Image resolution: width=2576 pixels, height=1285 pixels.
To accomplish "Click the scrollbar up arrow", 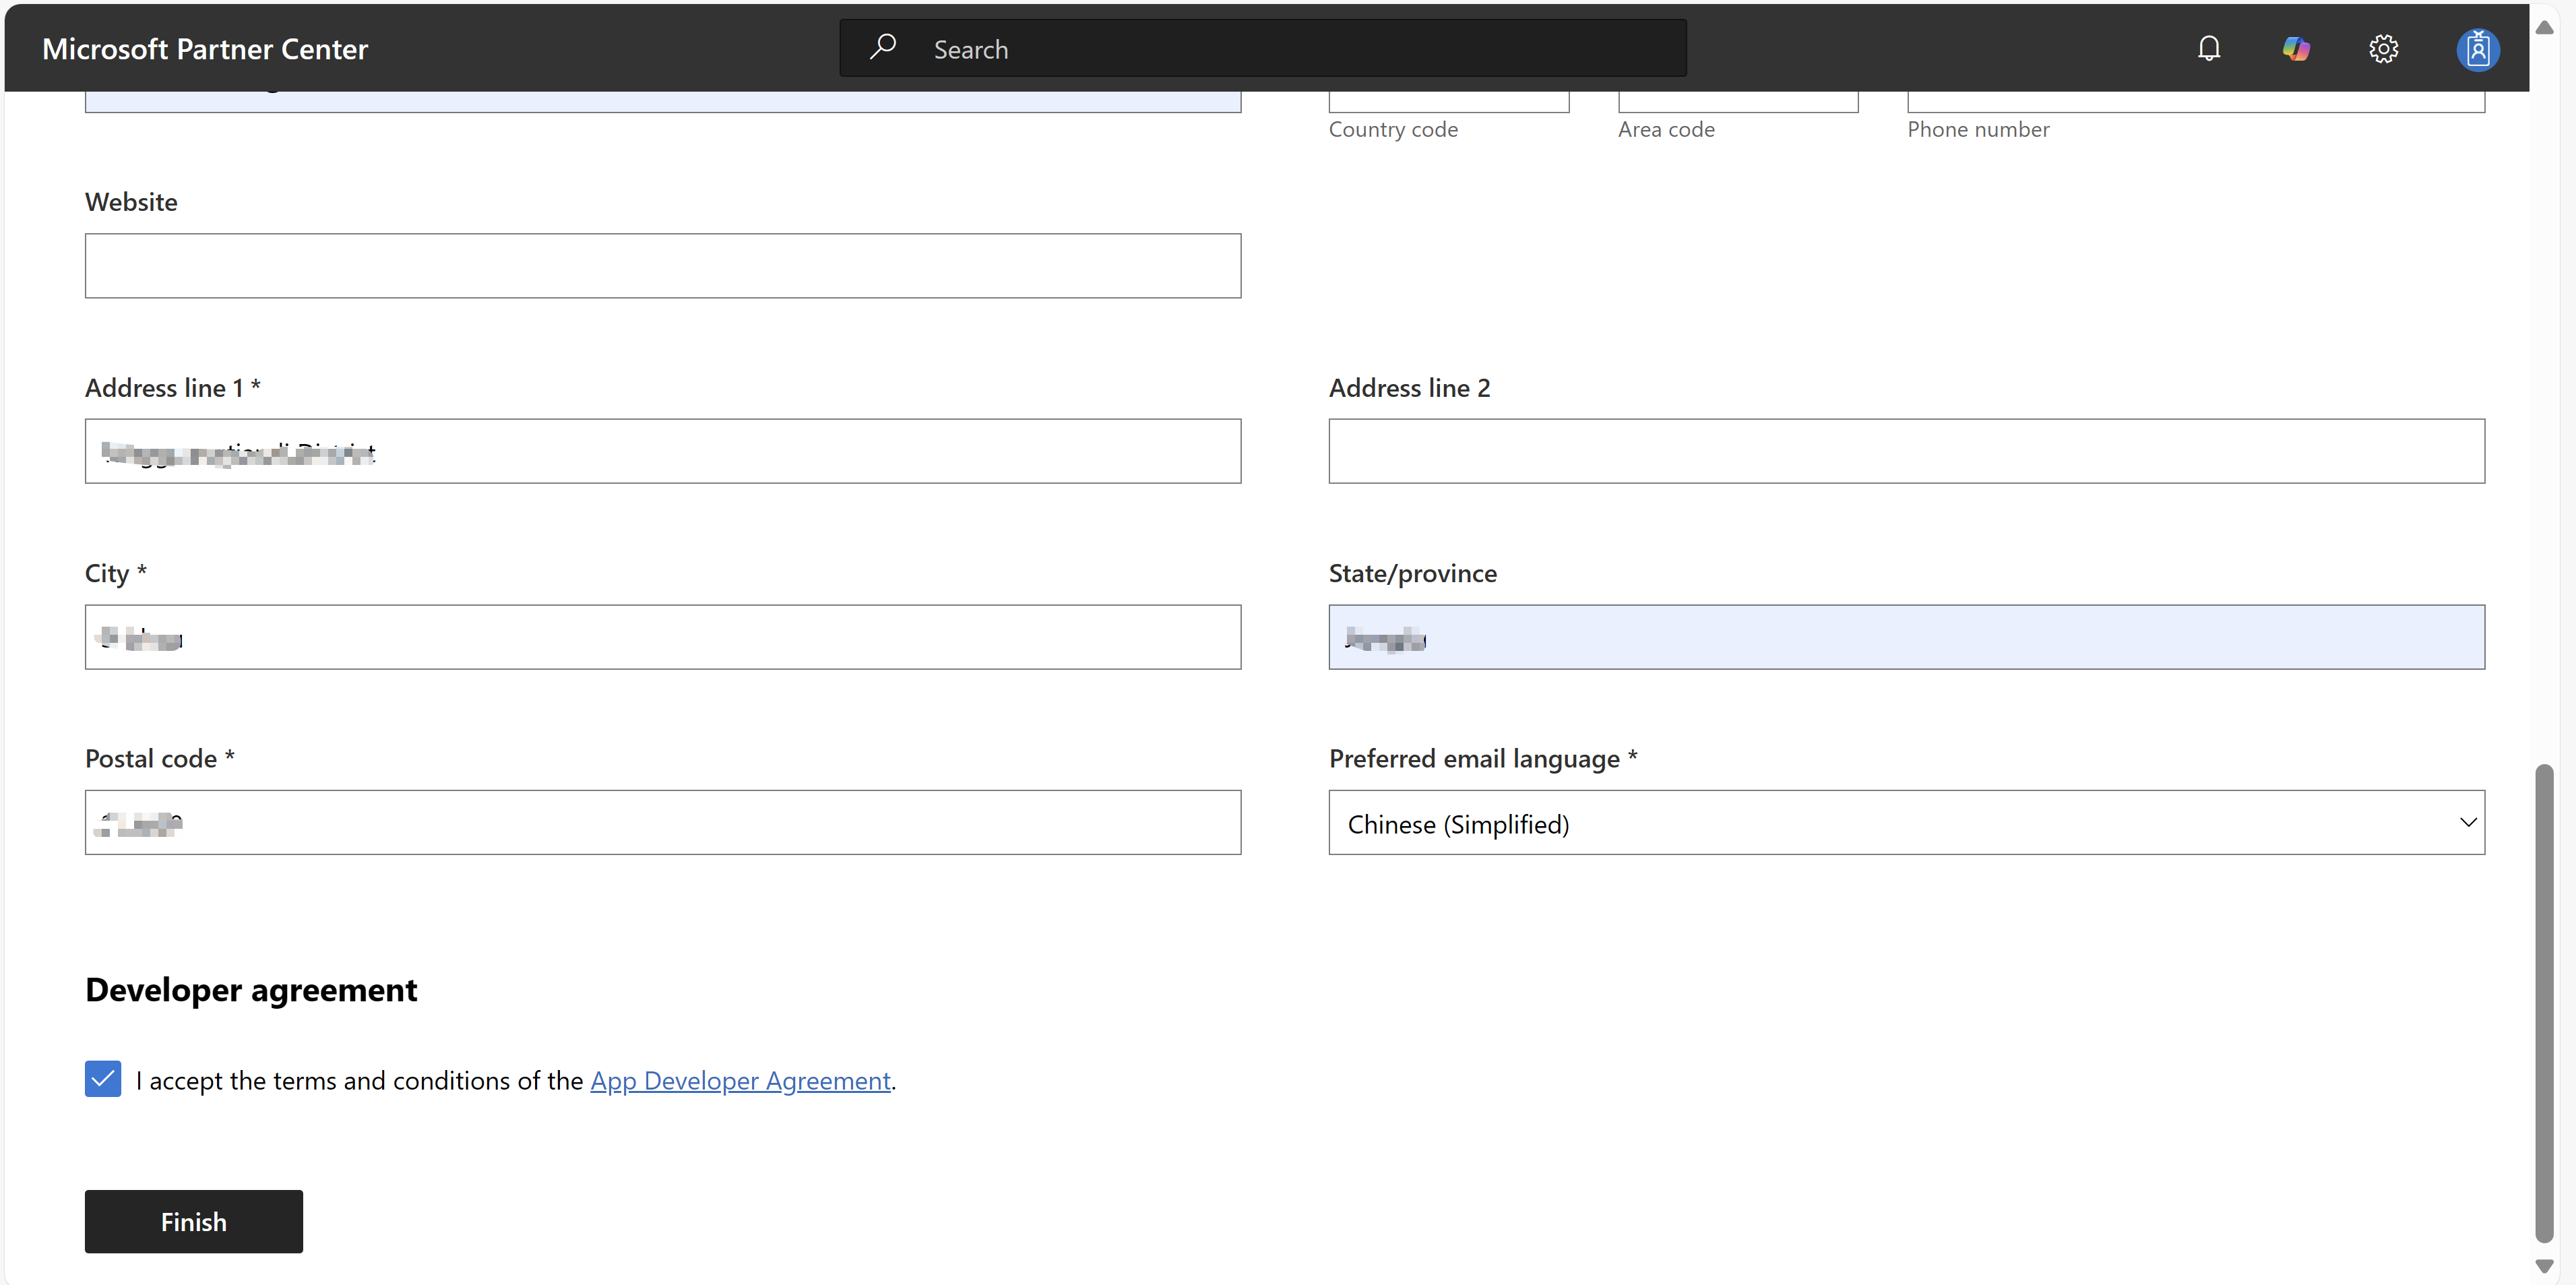I will click(x=2545, y=27).
